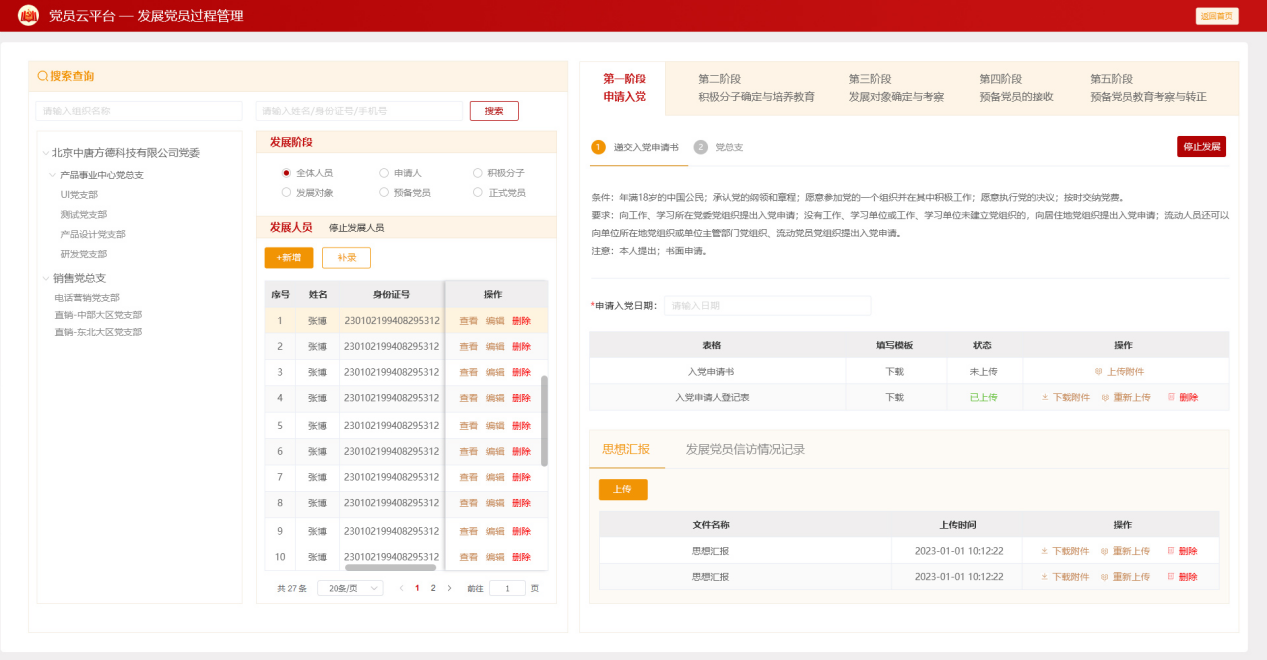Viewport: 1267px width, 660px height.
Task: Click the orange +新增 button
Action: tap(289, 258)
